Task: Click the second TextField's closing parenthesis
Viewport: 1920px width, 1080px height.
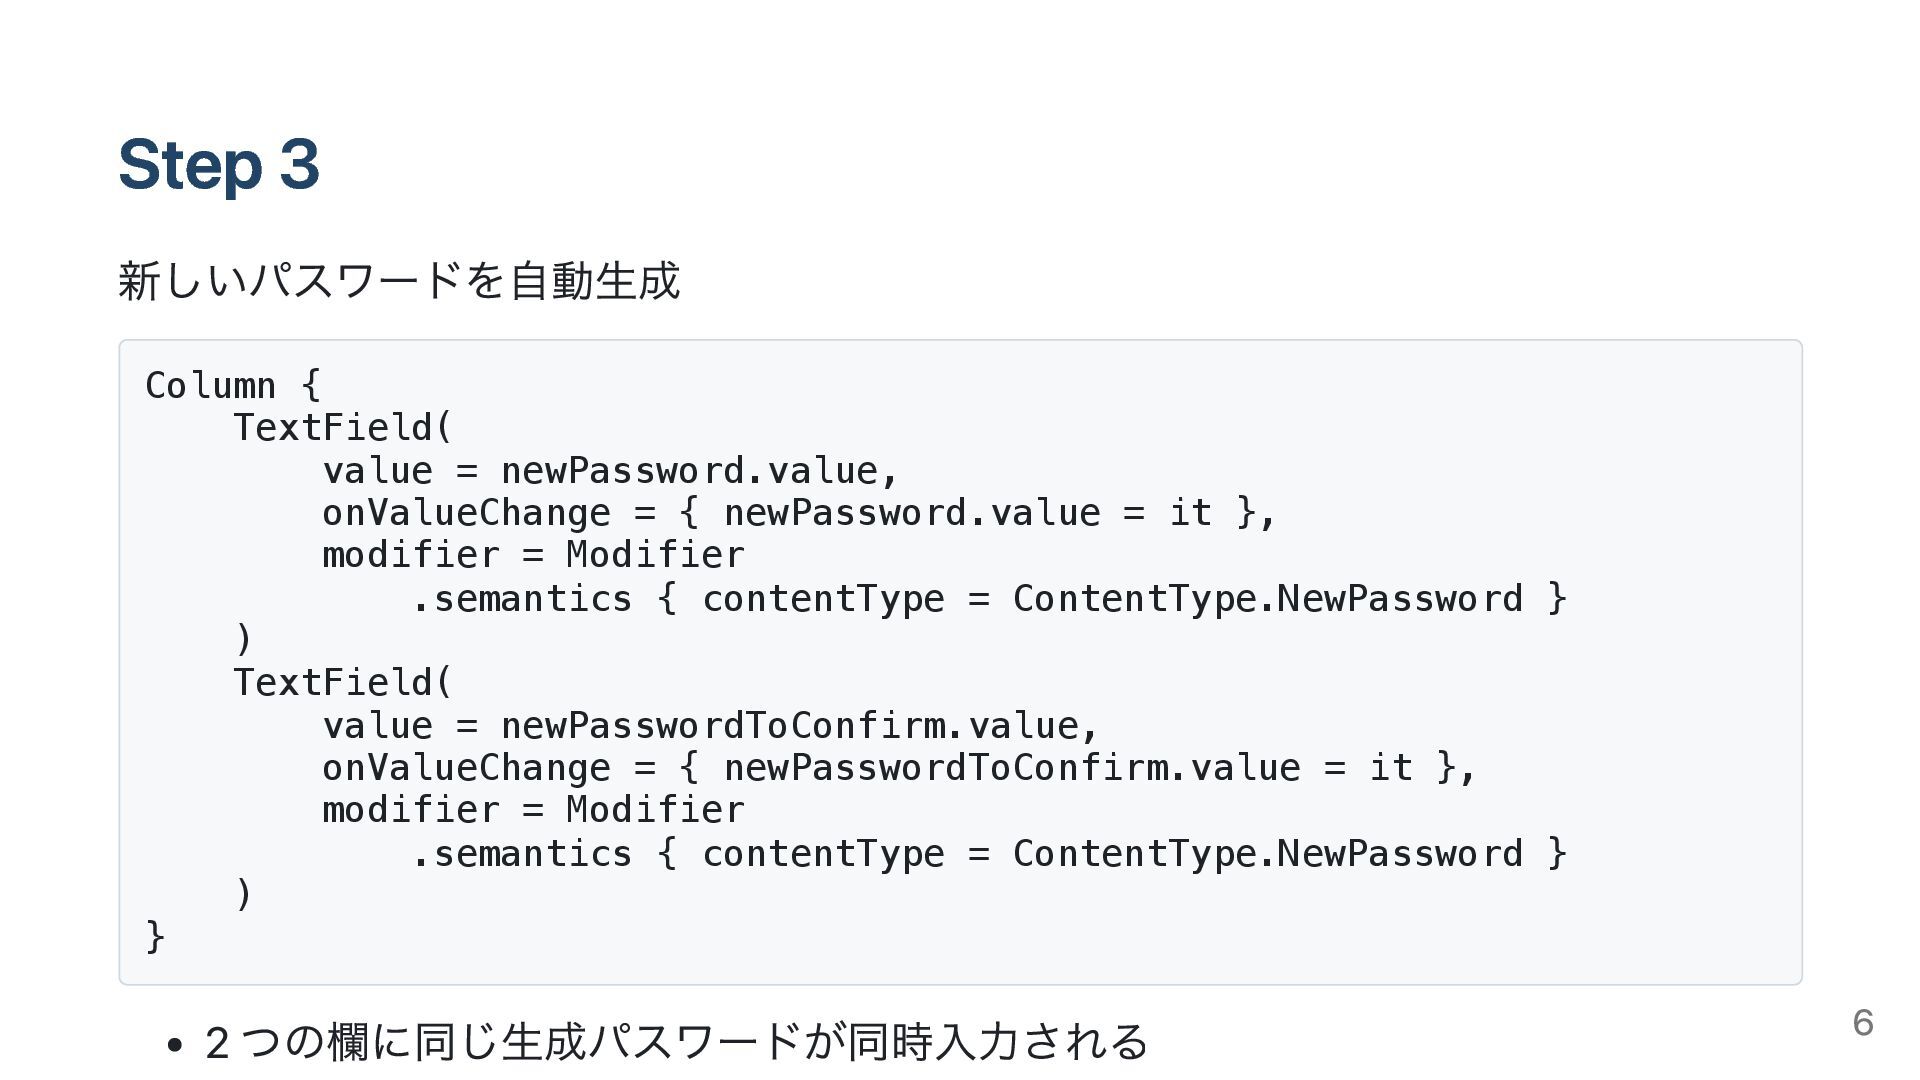Action: (243, 893)
